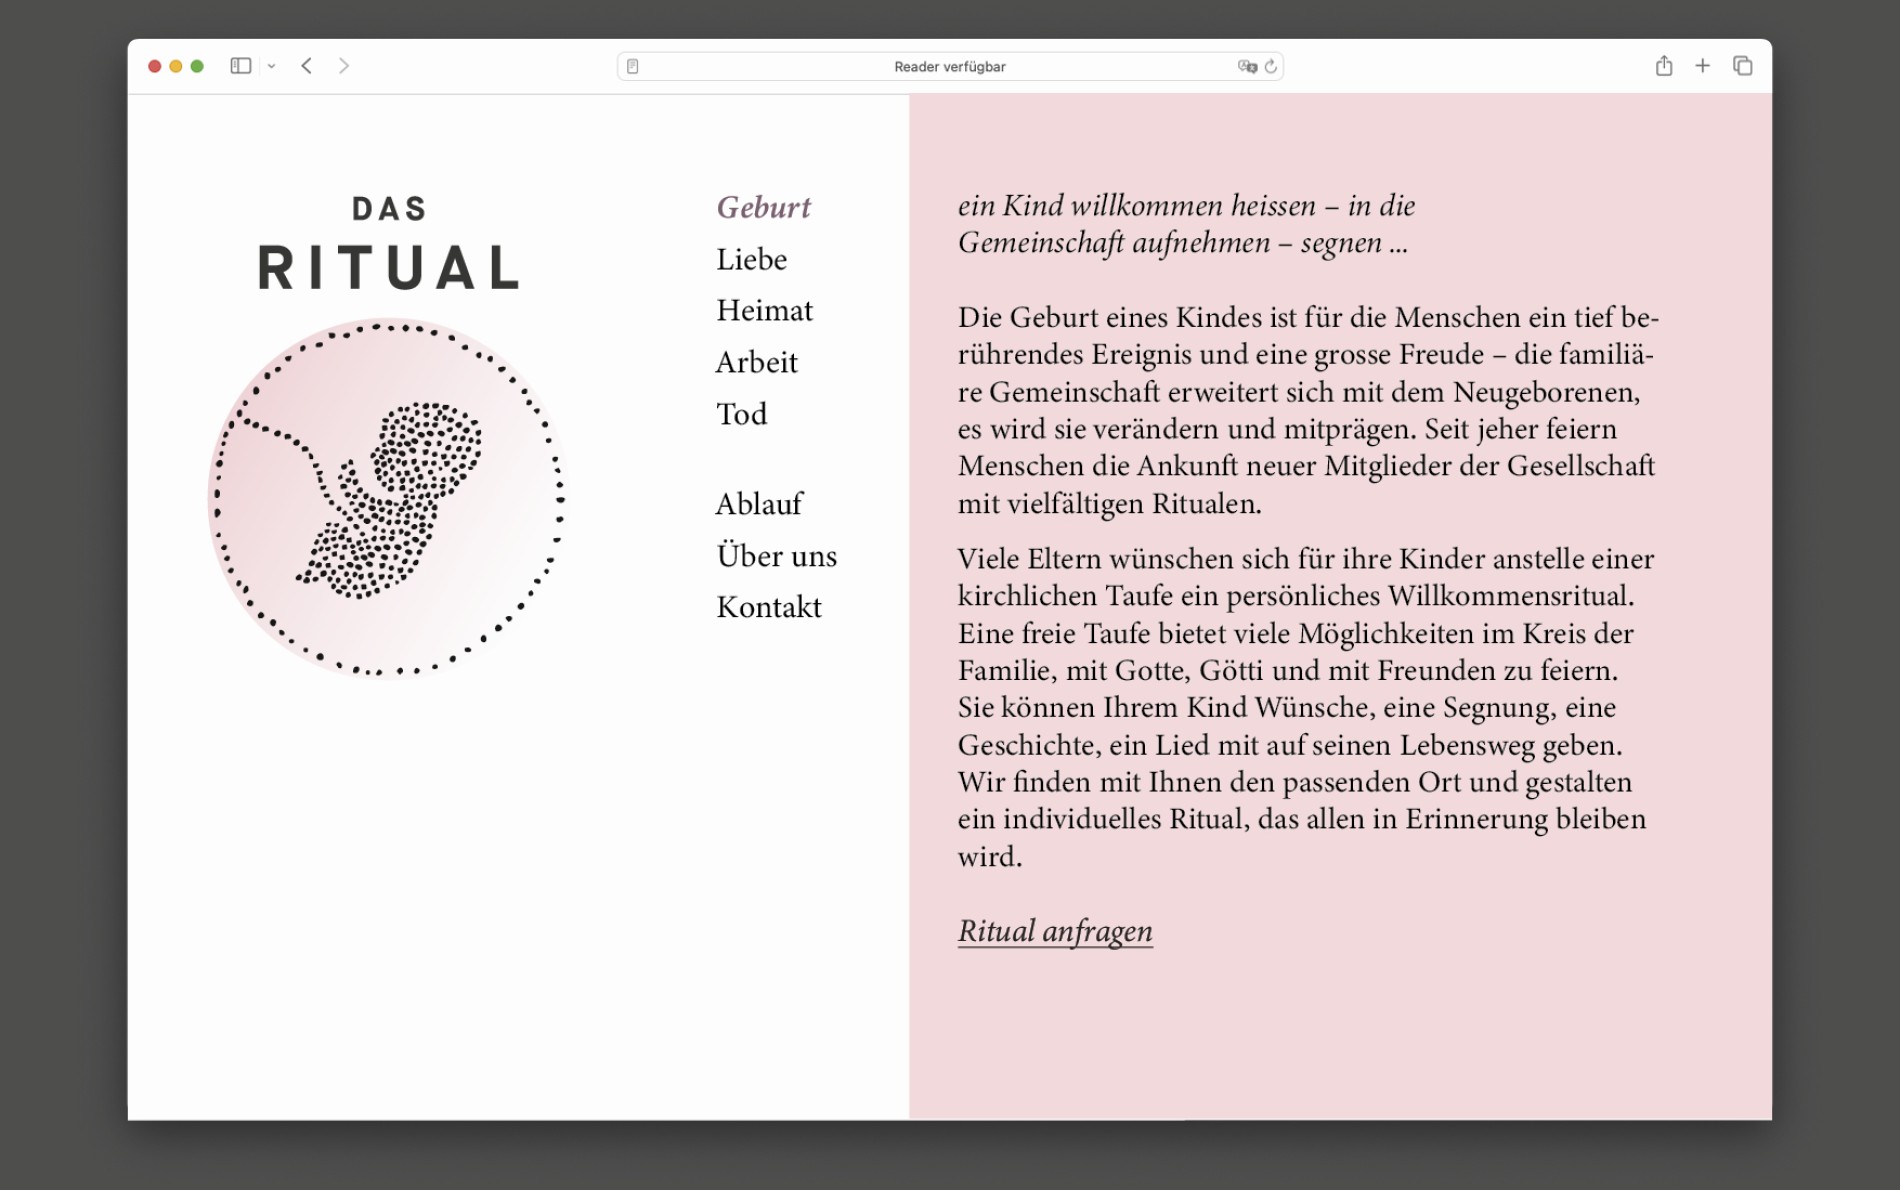1900x1190 pixels.
Task: Go back to previous page
Action: (x=307, y=66)
